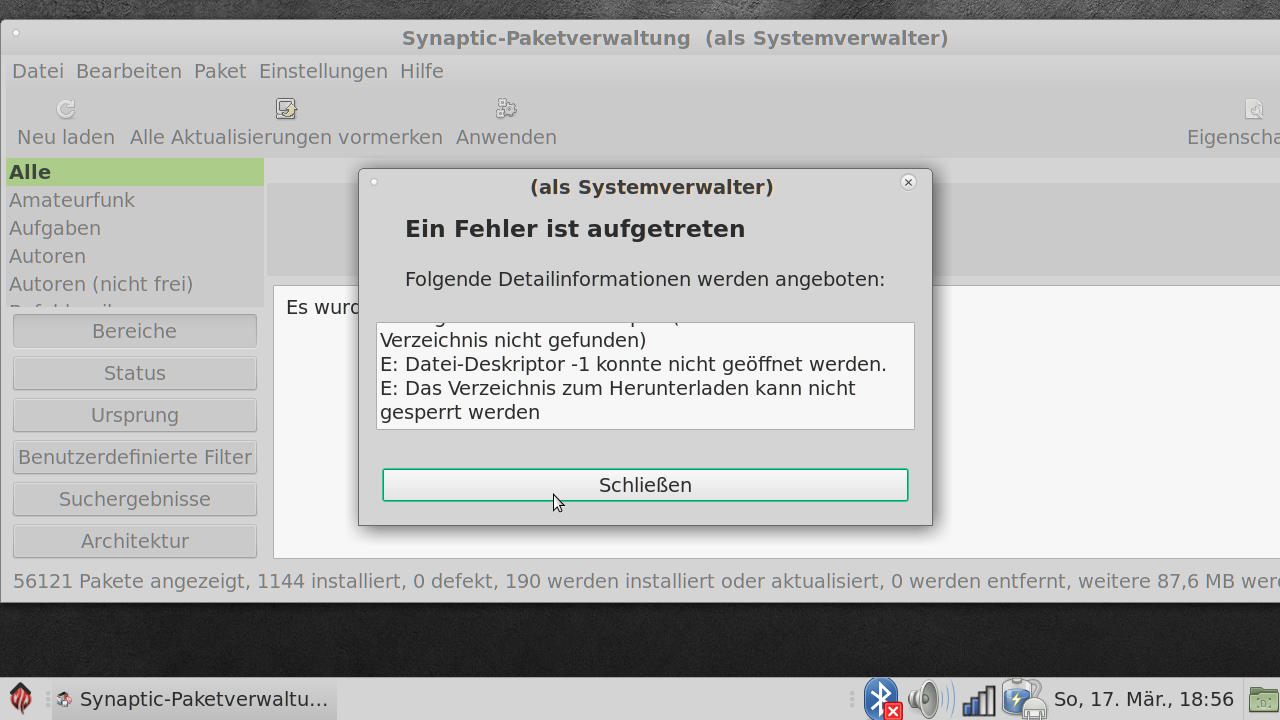Click the Bluetooth tray icon
The width and height of the screenshot is (1280, 720).
882,698
